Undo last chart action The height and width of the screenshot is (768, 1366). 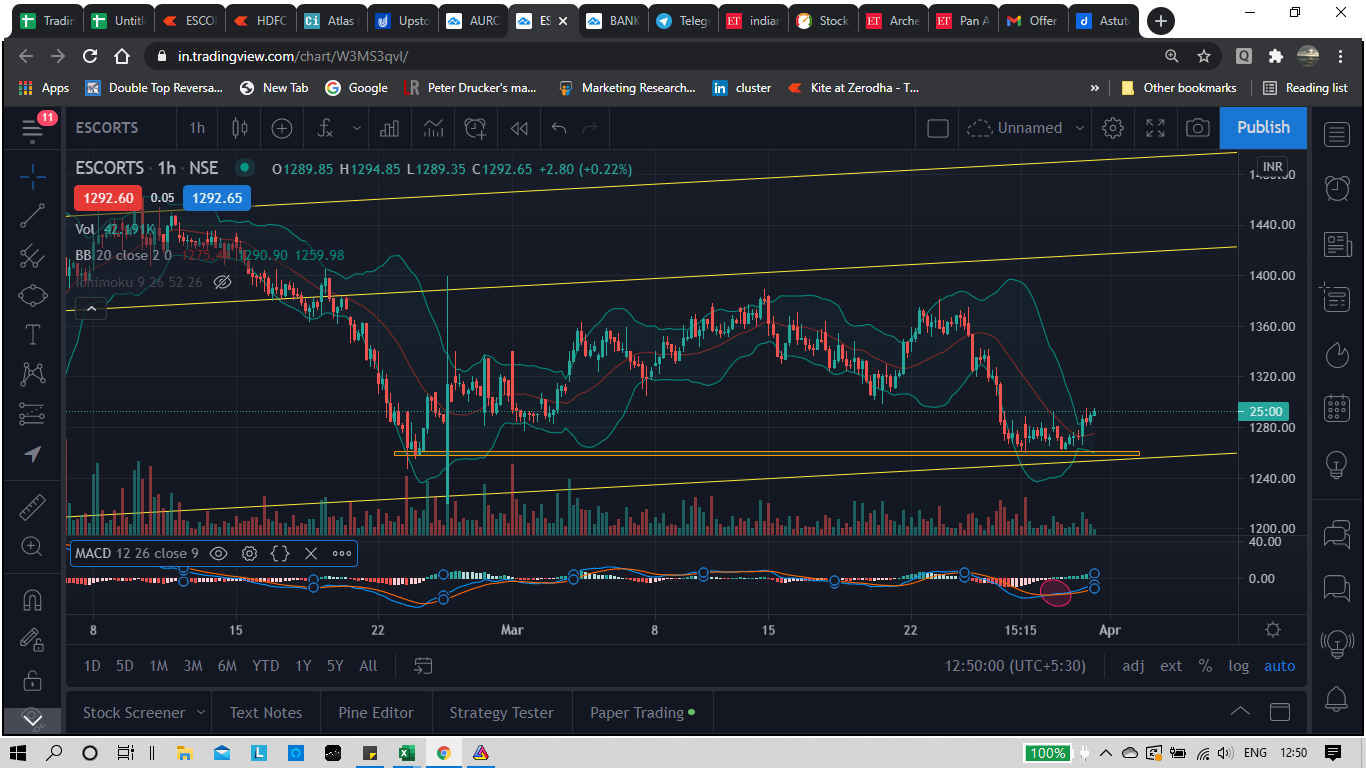559,128
